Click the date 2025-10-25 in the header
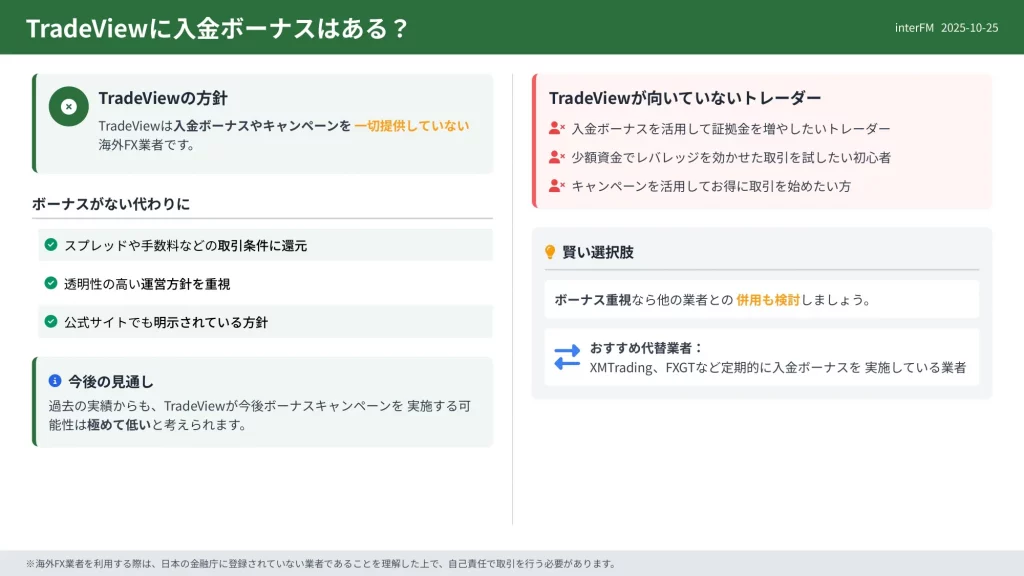This screenshot has height=576, width=1024. (969, 28)
